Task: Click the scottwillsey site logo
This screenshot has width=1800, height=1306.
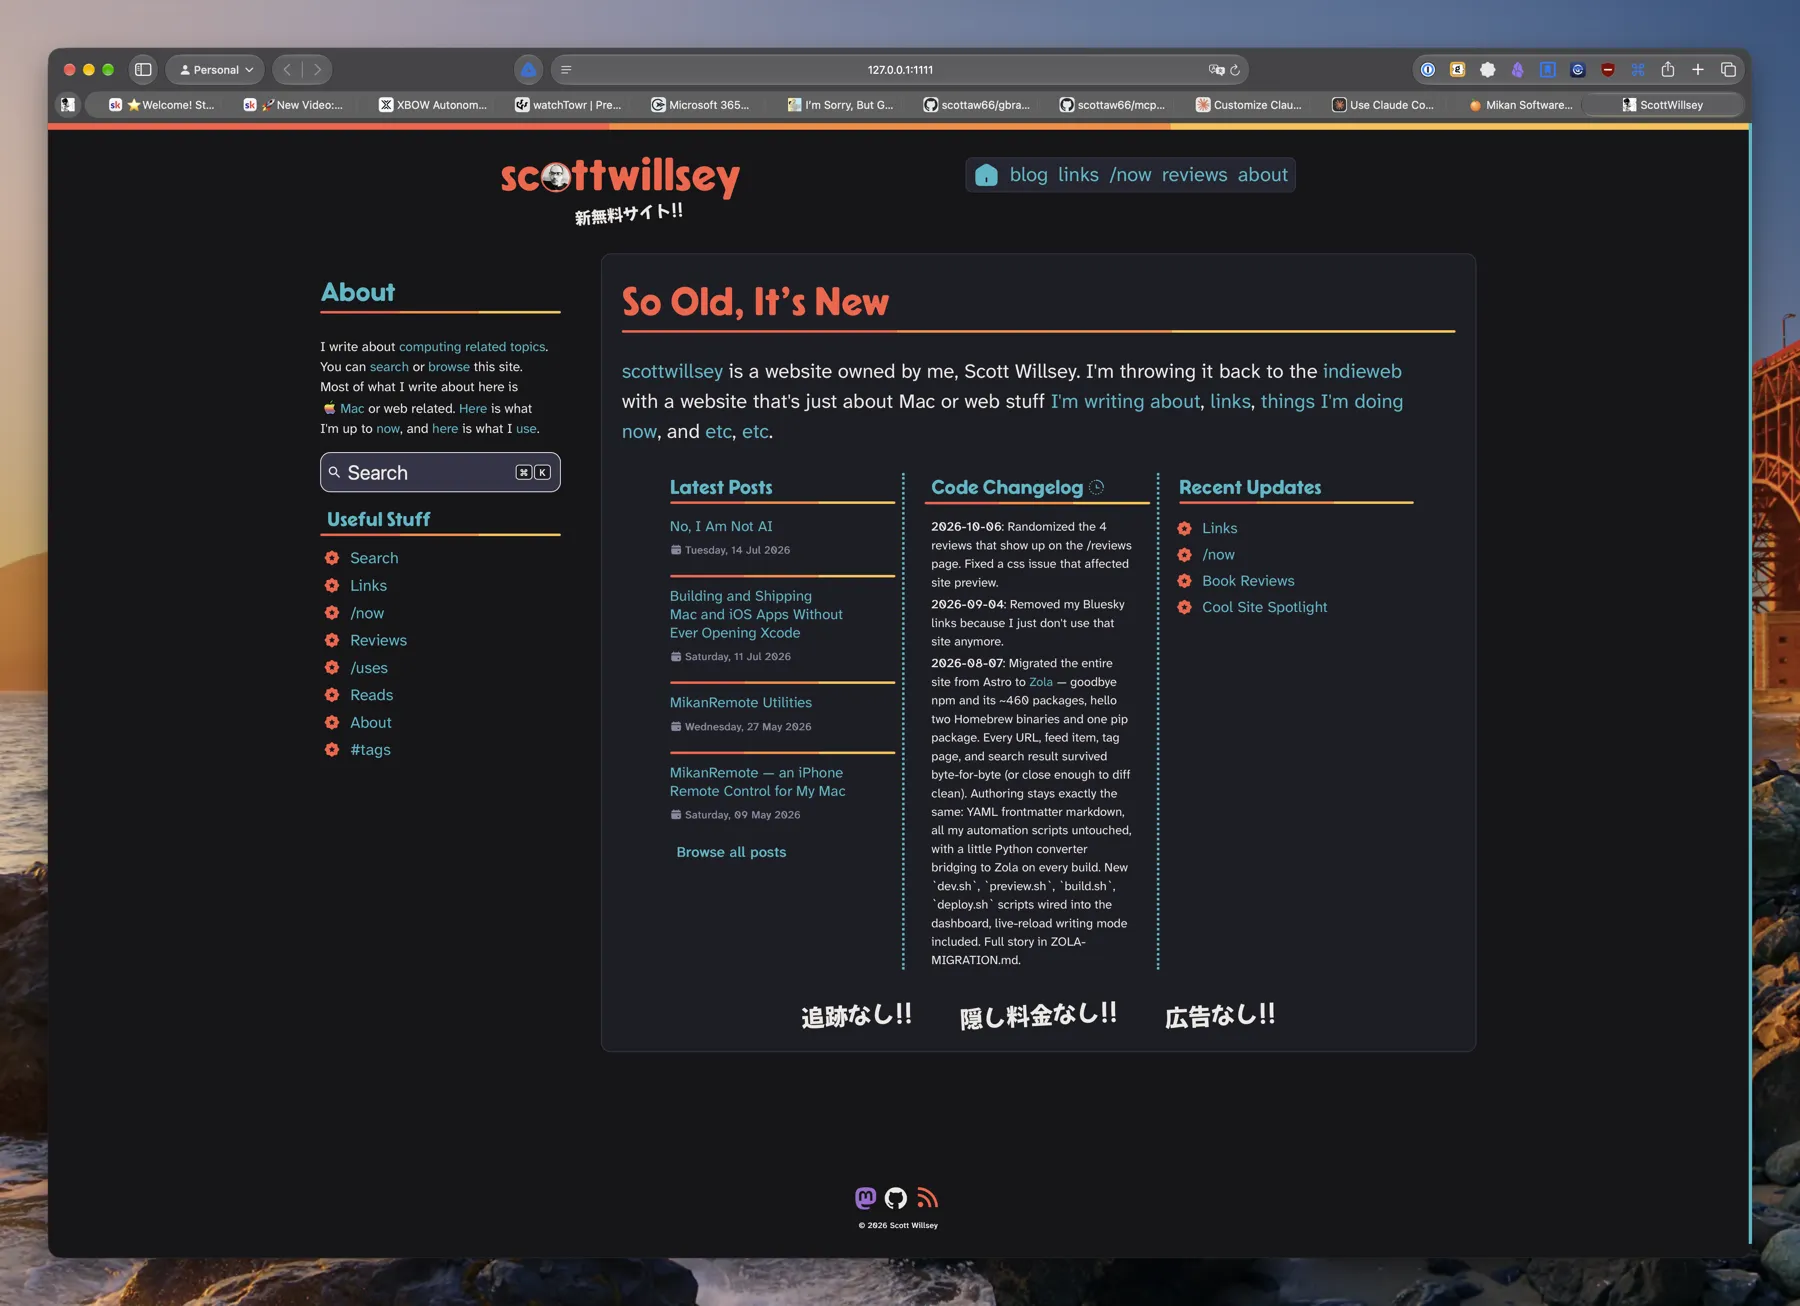Action: coord(620,178)
